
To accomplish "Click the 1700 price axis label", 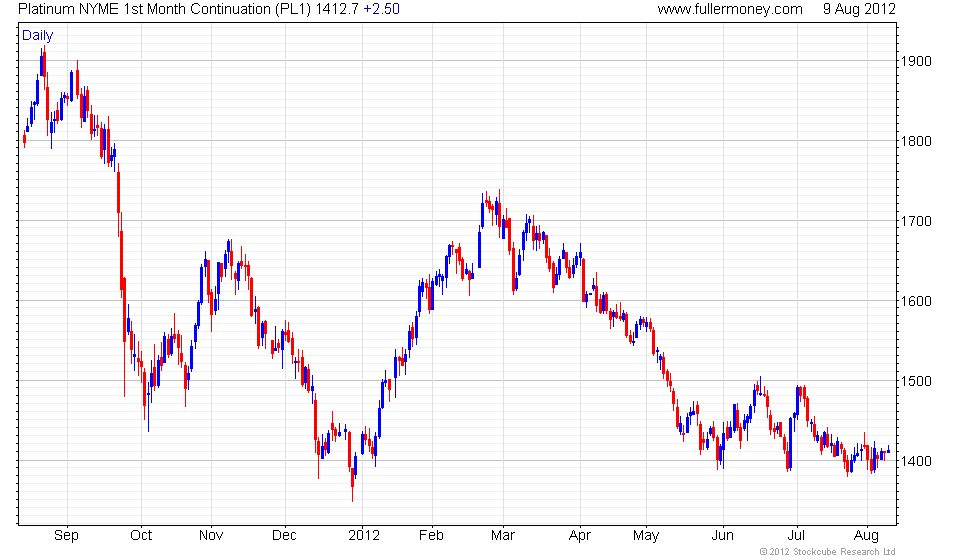I will click(916, 221).
